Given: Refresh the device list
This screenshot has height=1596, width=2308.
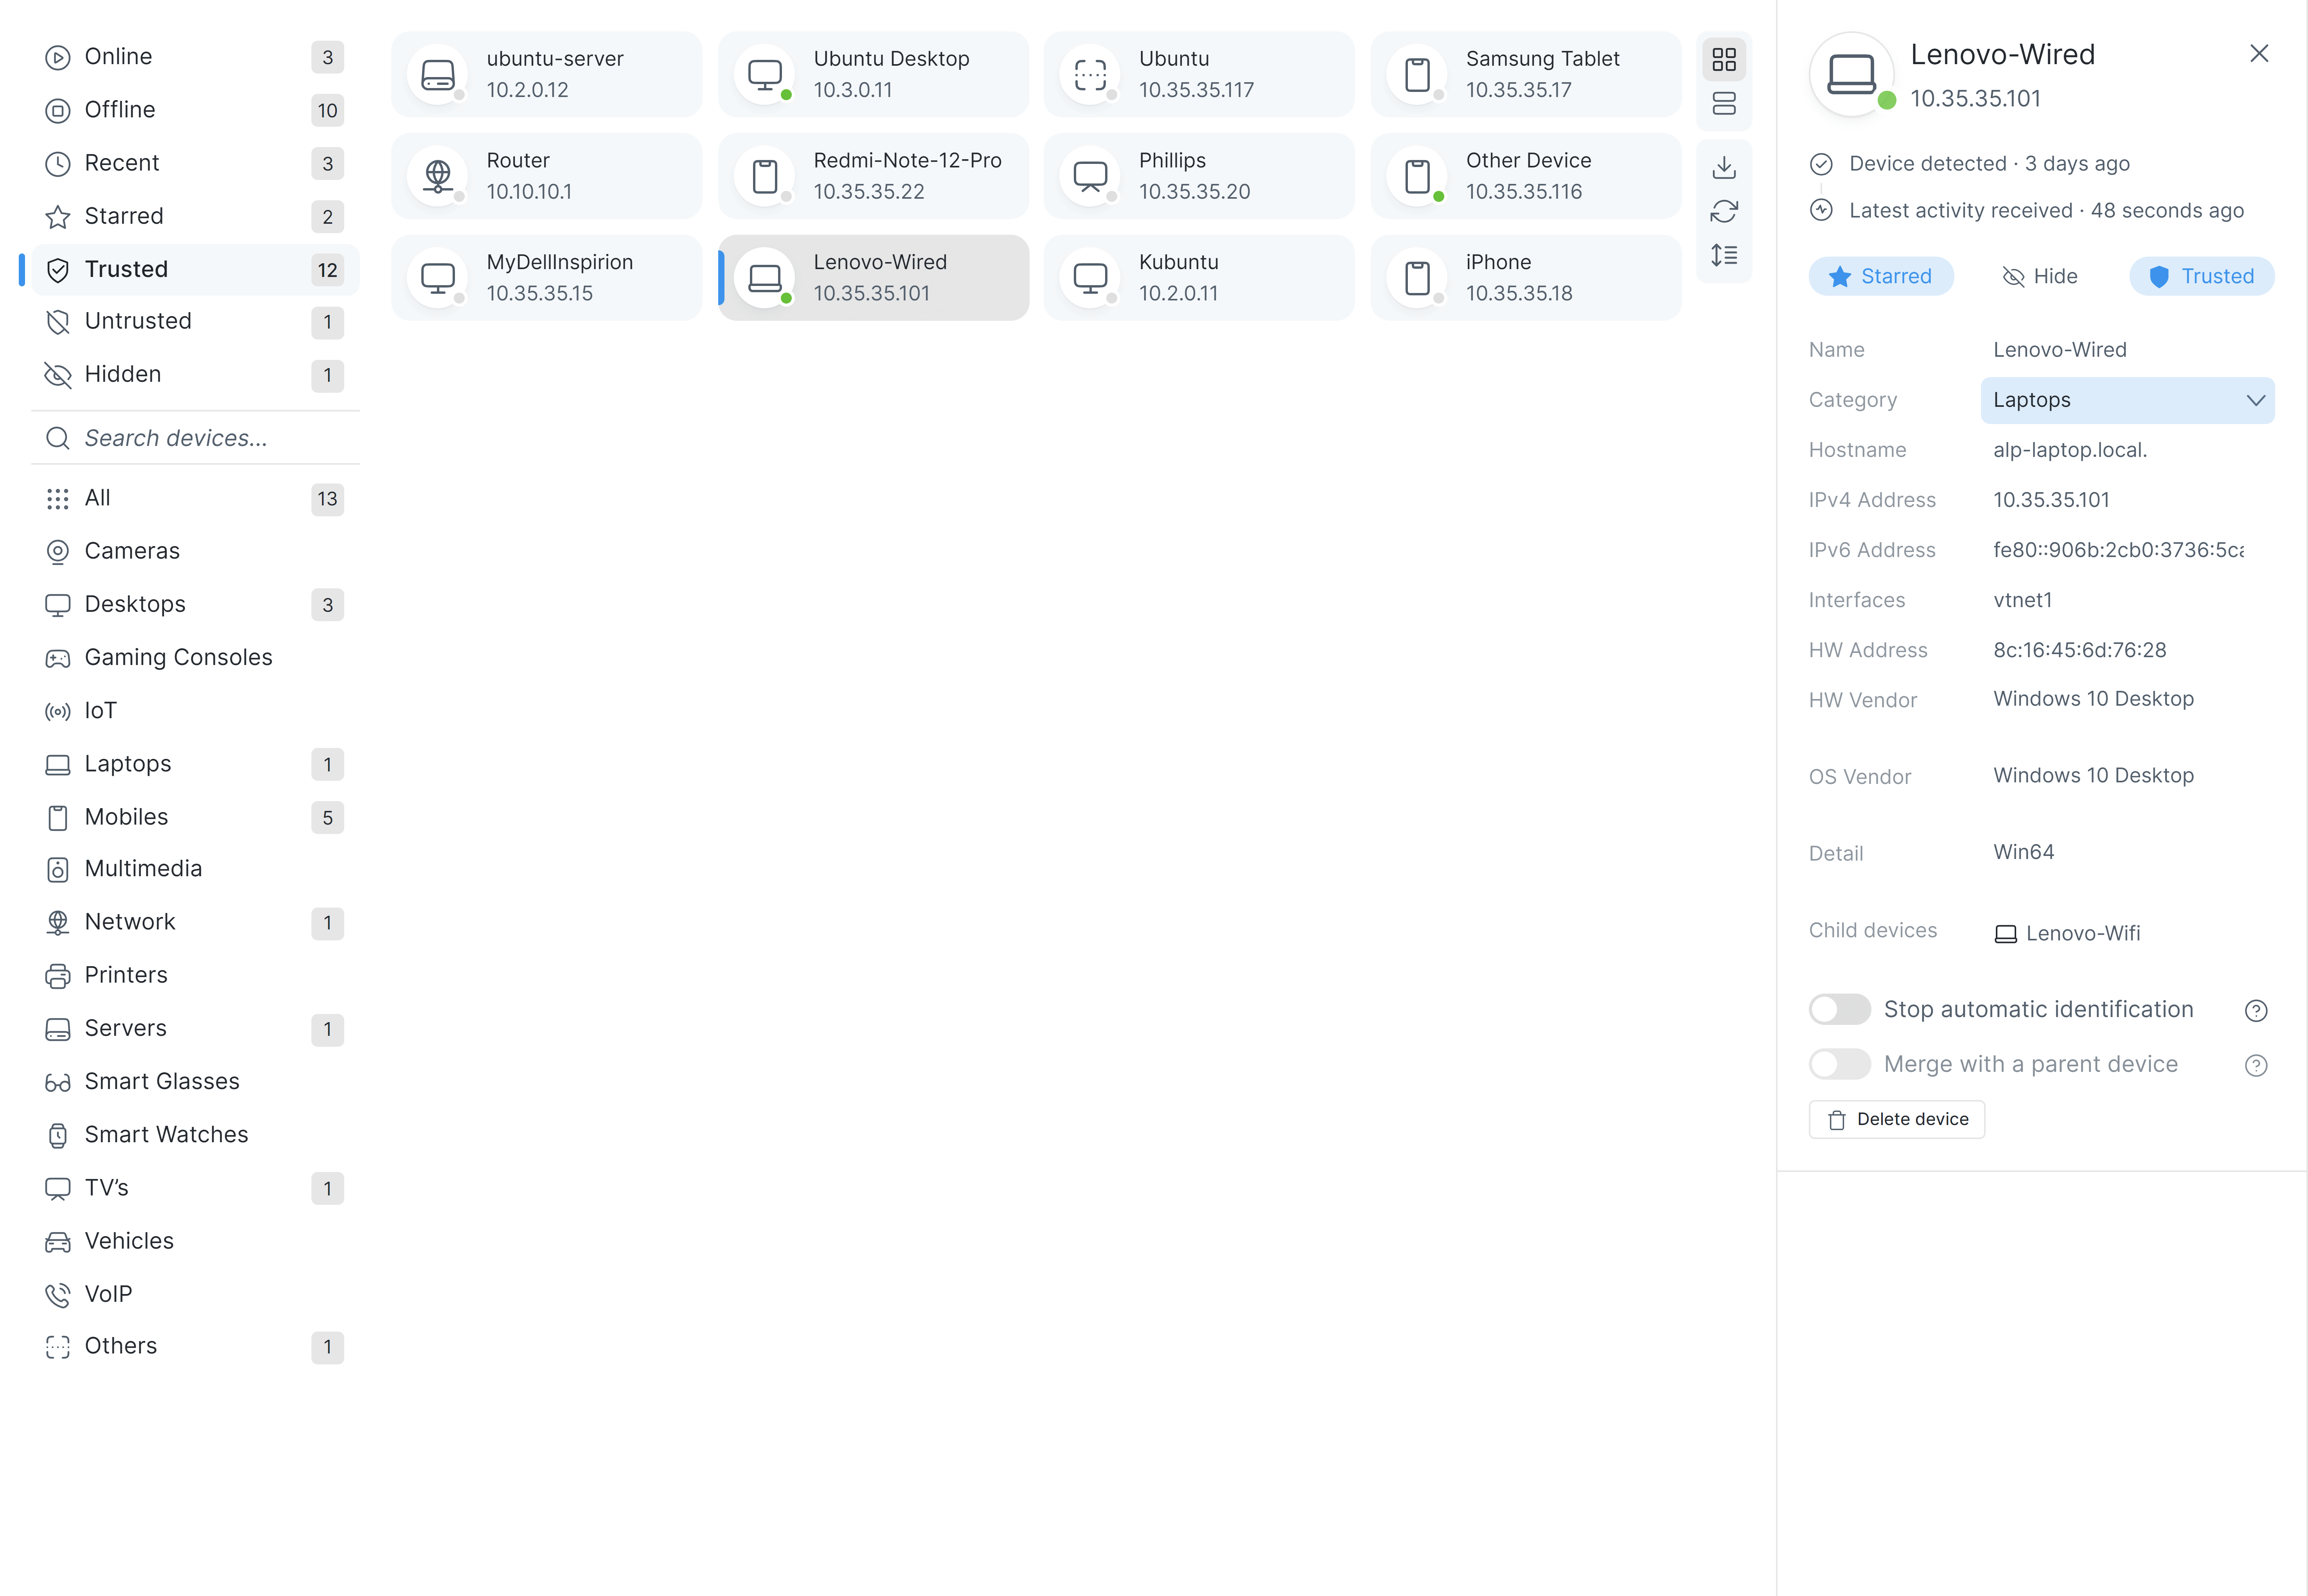Looking at the screenshot, I should [x=1724, y=211].
